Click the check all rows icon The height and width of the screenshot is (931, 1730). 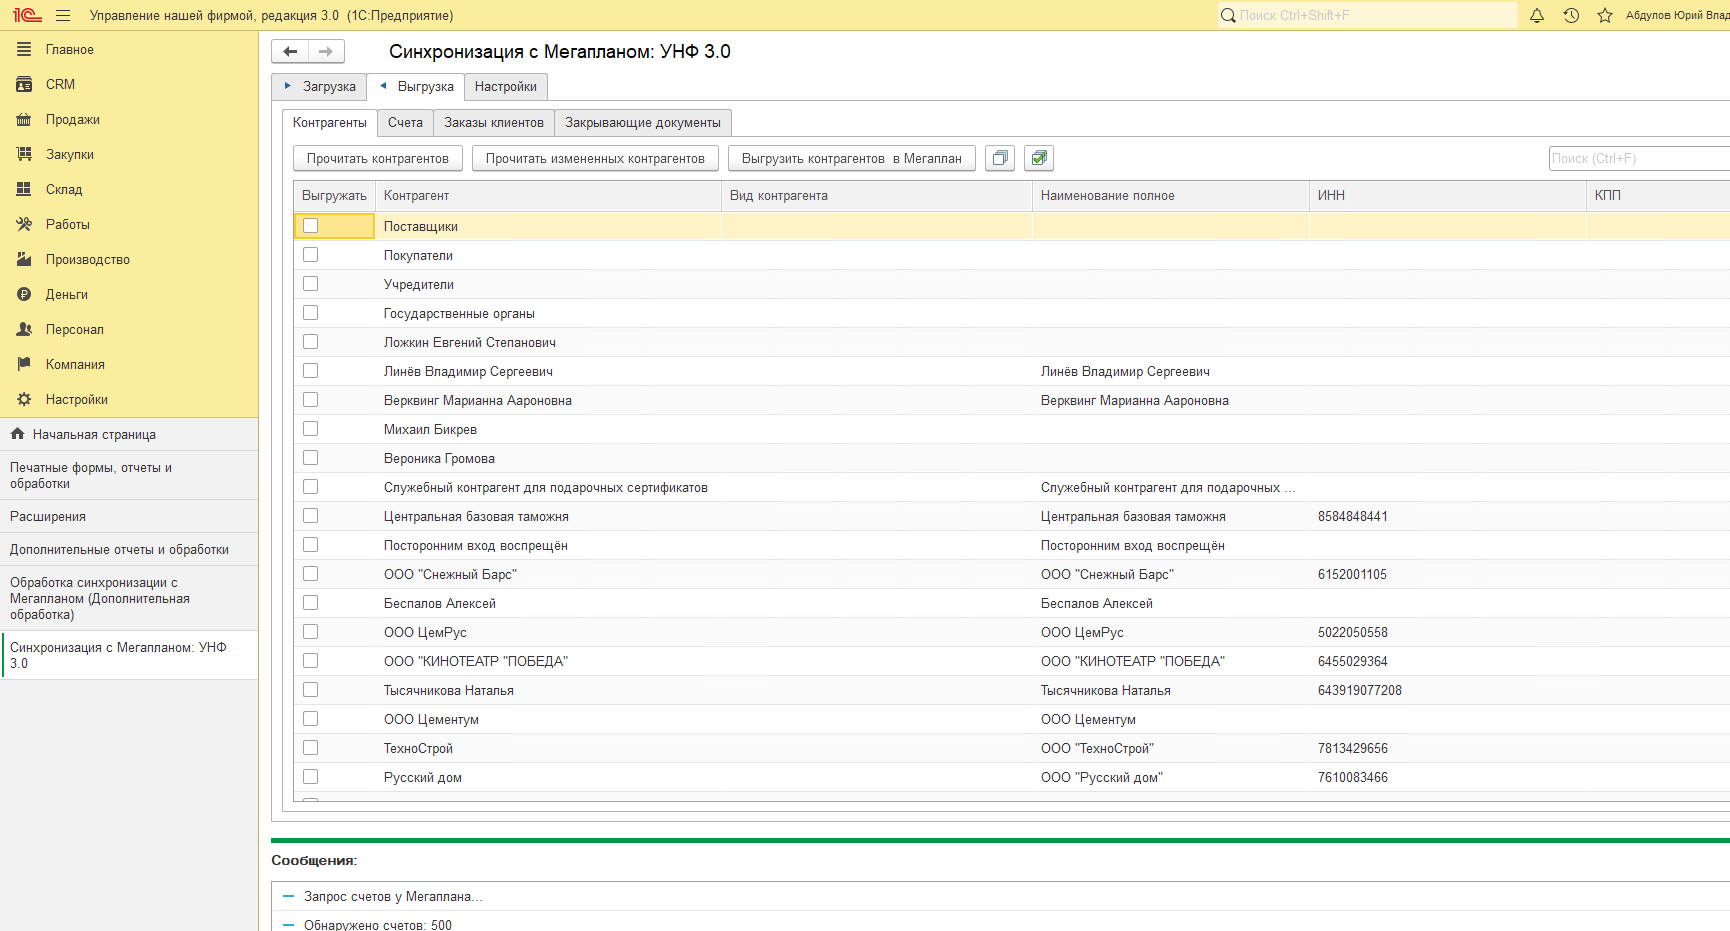[x=1039, y=158]
